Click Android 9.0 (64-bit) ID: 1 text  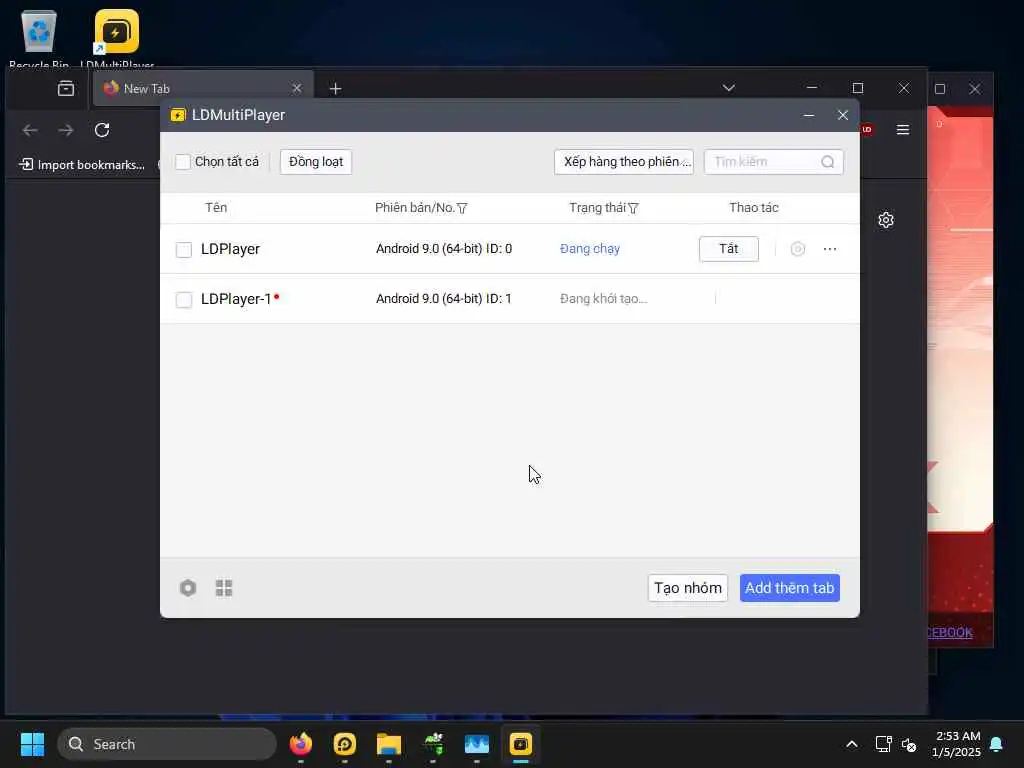tap(444, 299)
